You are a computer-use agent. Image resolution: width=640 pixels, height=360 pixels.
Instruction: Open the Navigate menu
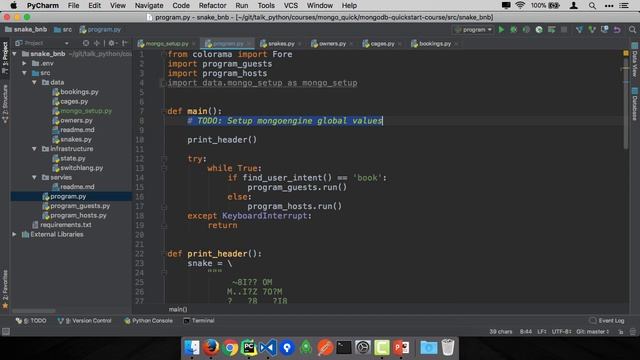pyautogui.click(x=149, y=5)
